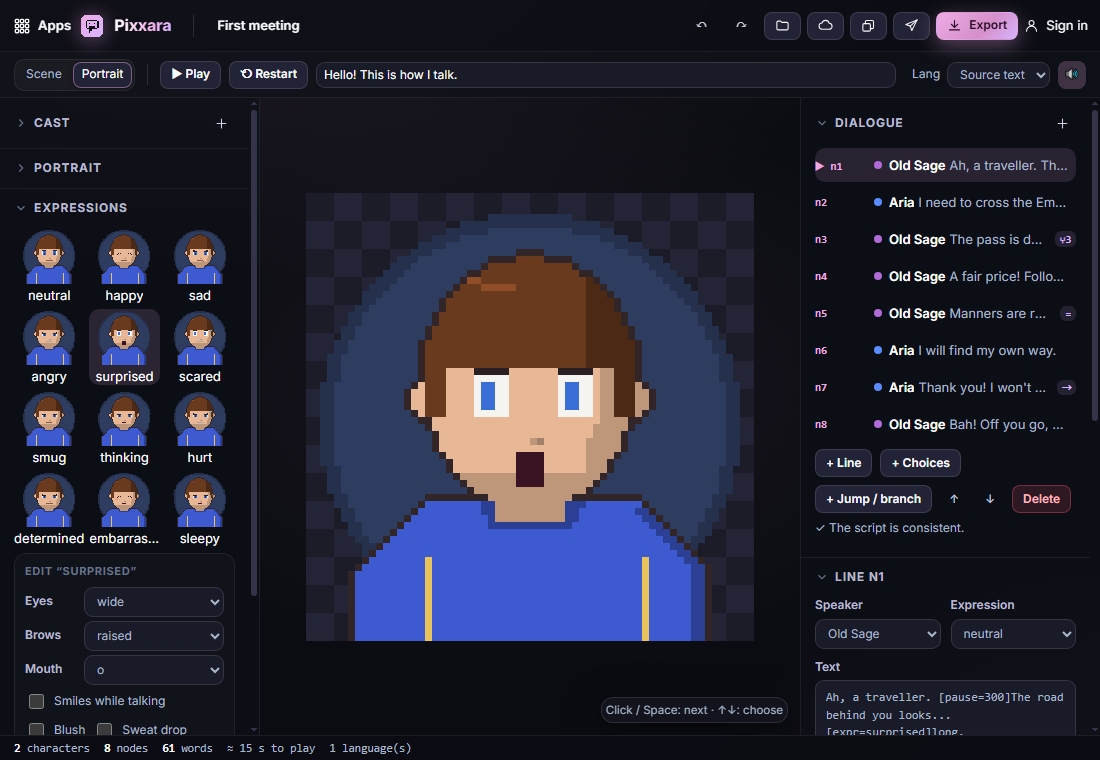Select line n4 A fair price
The width and height of the screenshot is (1100, 760).
[x=945, y=276]
